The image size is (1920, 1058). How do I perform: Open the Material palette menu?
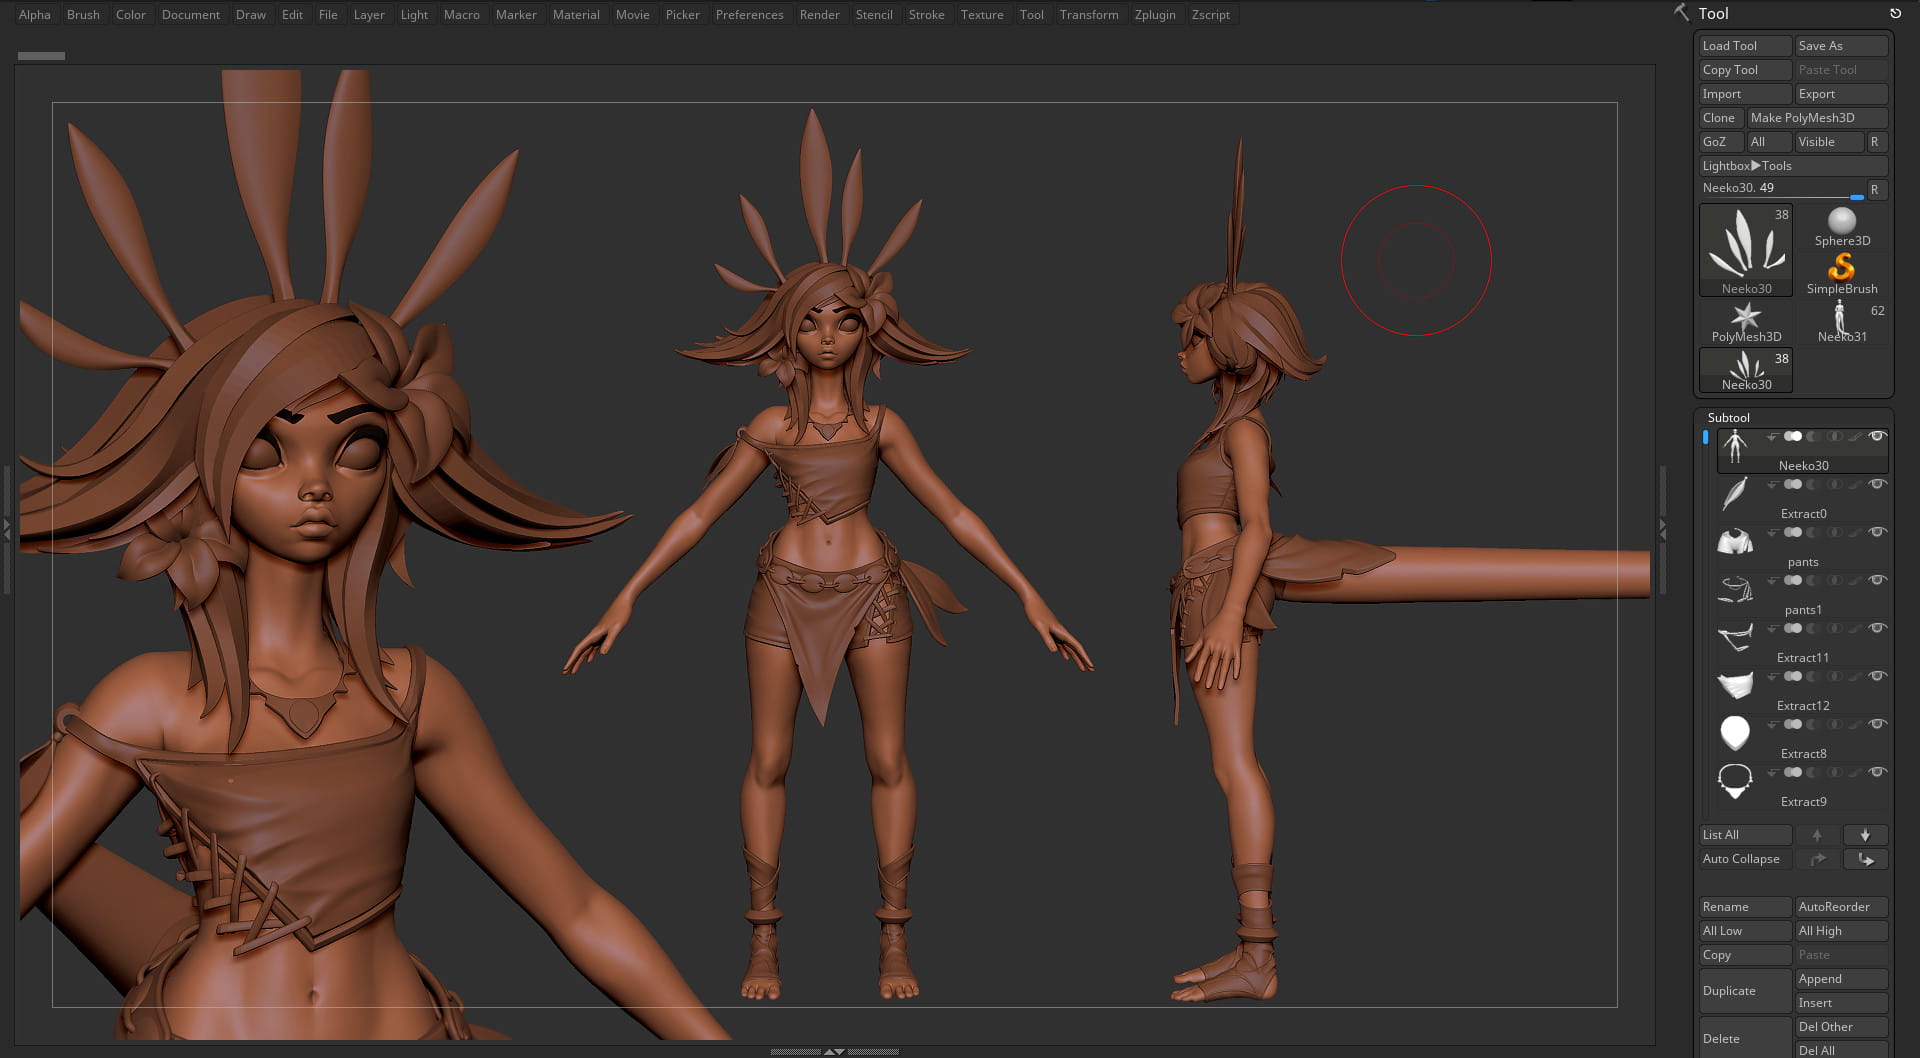click(576, 15)
